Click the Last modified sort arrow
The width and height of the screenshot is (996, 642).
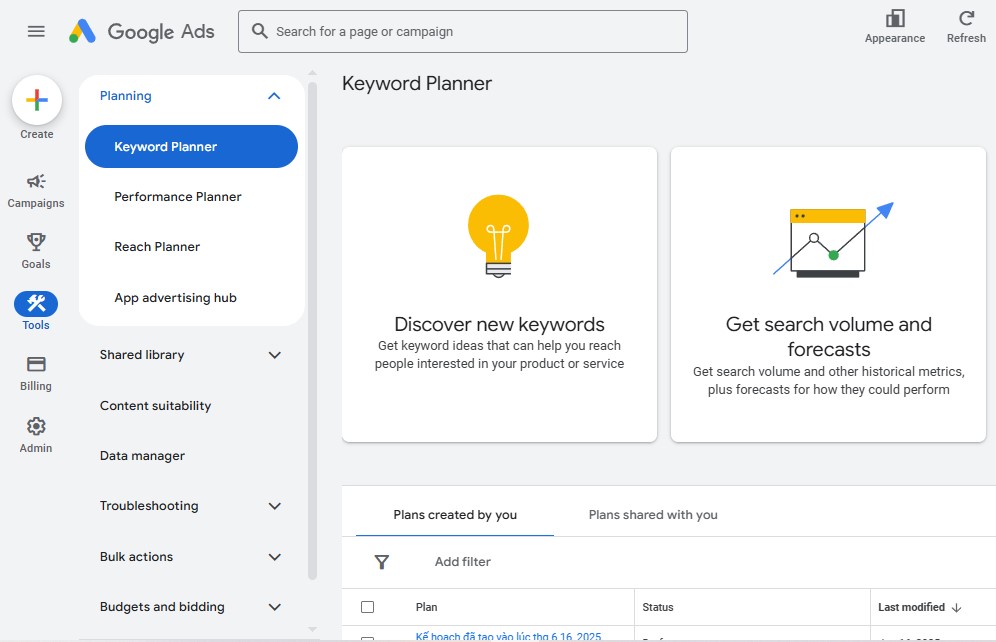[x=957, y=608]
